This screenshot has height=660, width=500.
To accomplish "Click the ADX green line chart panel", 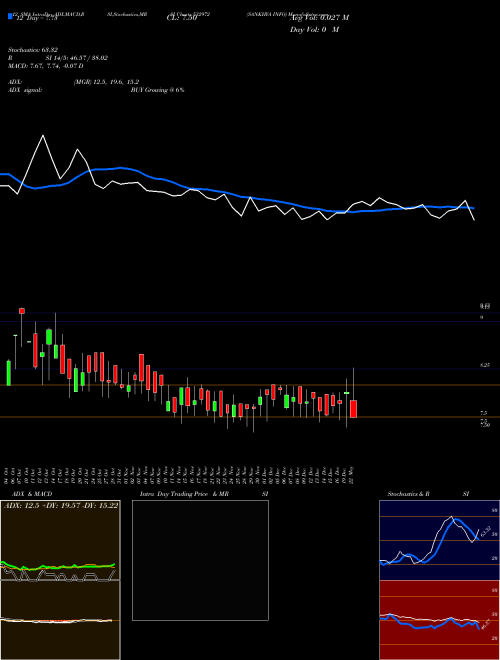I will coord(60,540).
